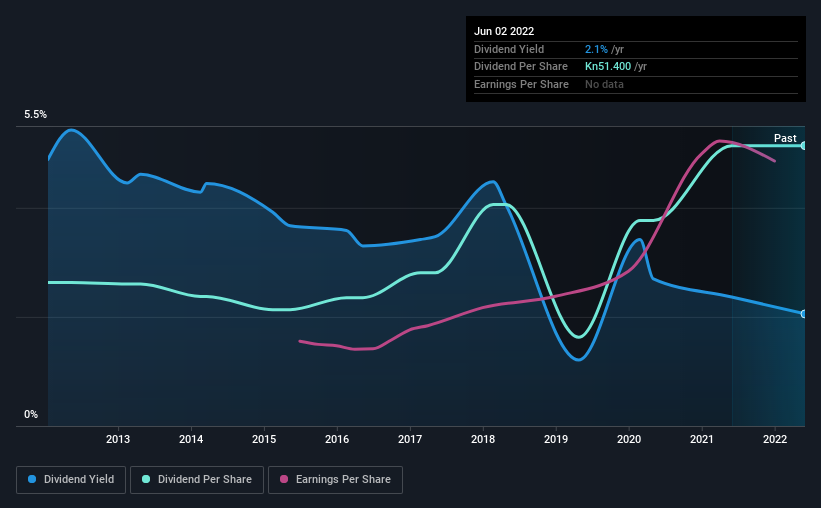Screen dimensions: 821x508
Task: Click the Jun 02 2022 tooltip date
Action: point(504,31)
